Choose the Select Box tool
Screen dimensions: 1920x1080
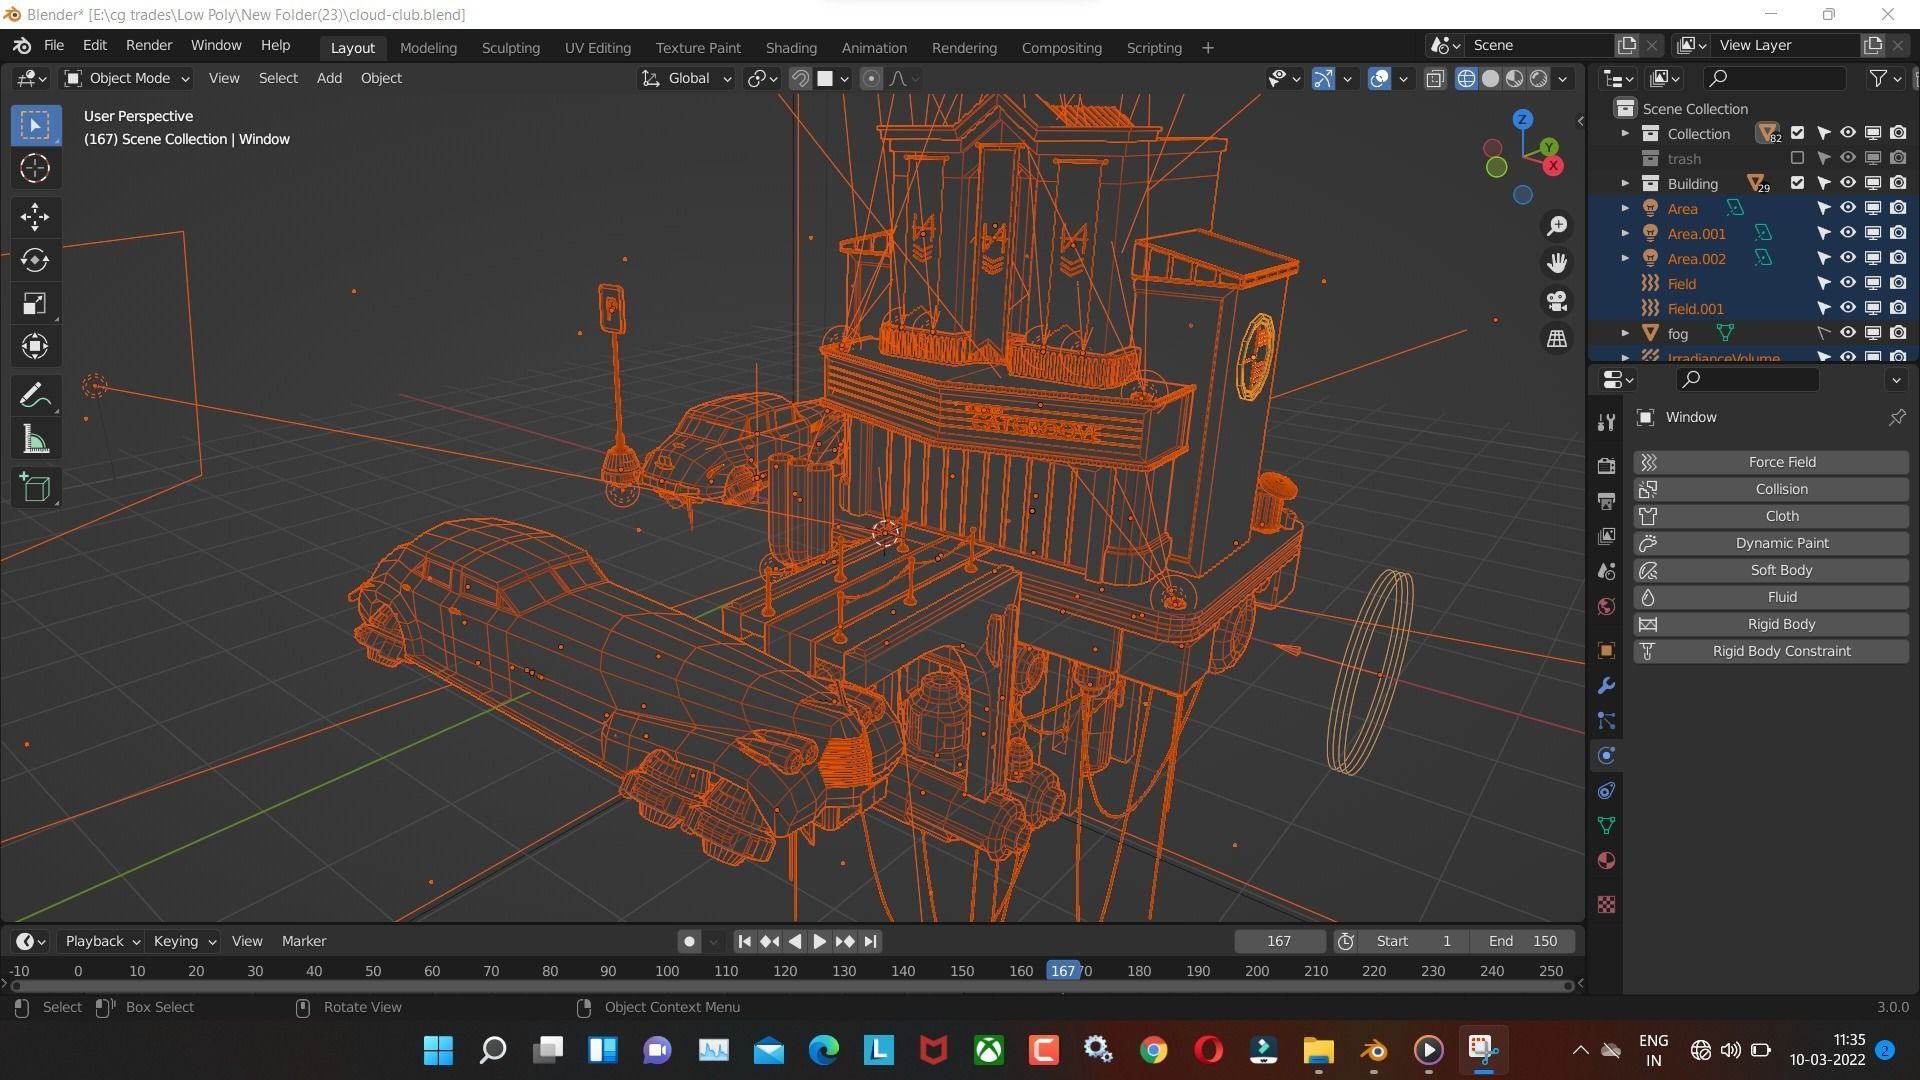35,125
